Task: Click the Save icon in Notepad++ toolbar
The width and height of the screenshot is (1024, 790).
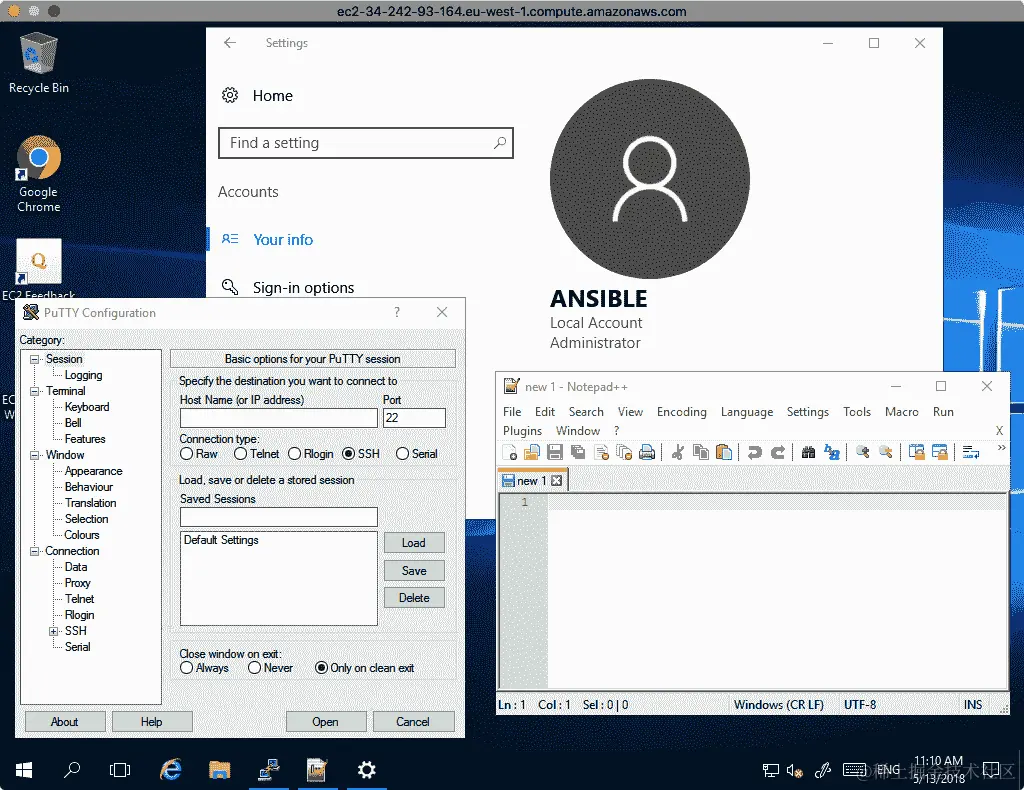Action: (x=555, y=452)
